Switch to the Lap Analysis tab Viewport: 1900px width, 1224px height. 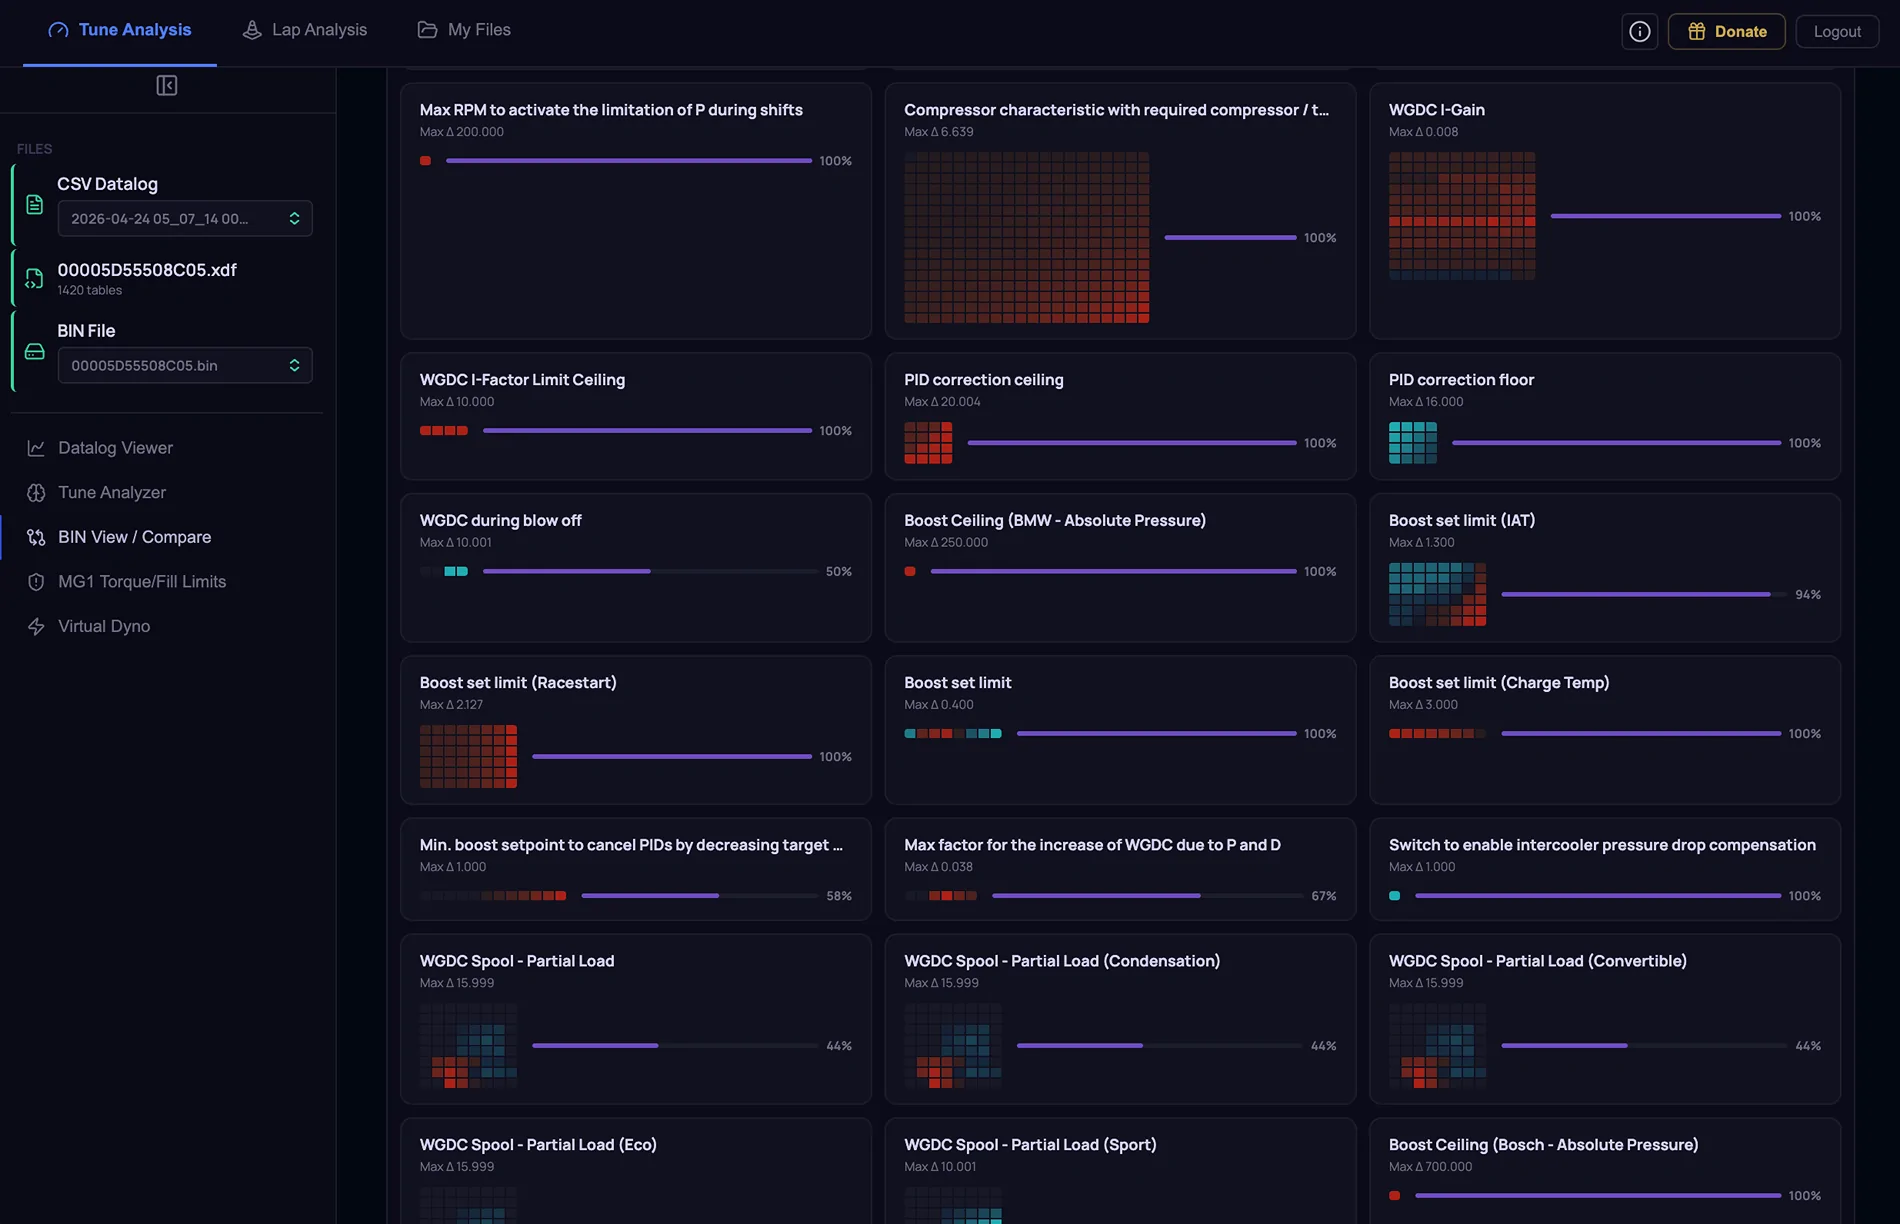pos(305,30)
